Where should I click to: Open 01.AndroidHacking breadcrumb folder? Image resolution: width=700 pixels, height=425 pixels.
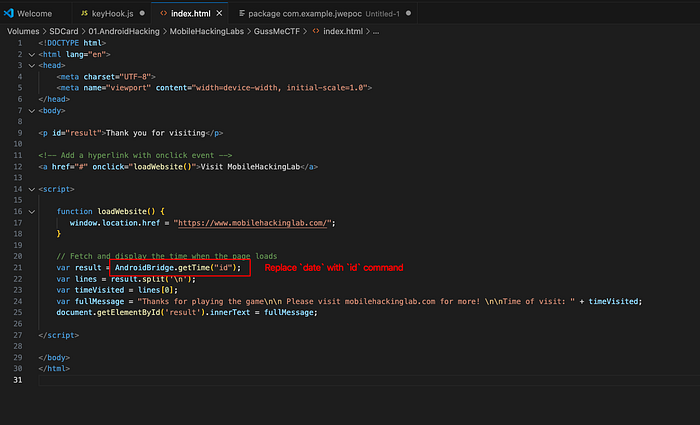(x=124, y=31)
